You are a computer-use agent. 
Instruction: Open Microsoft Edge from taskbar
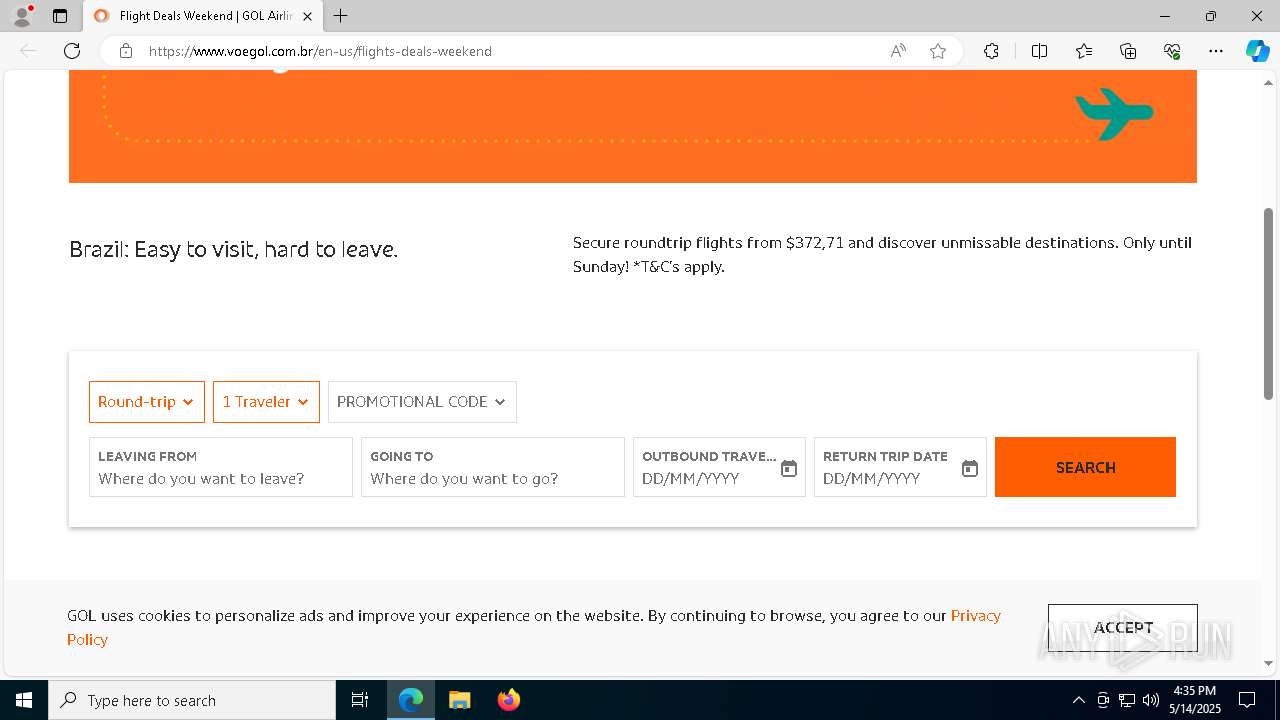tap(411, 700)
